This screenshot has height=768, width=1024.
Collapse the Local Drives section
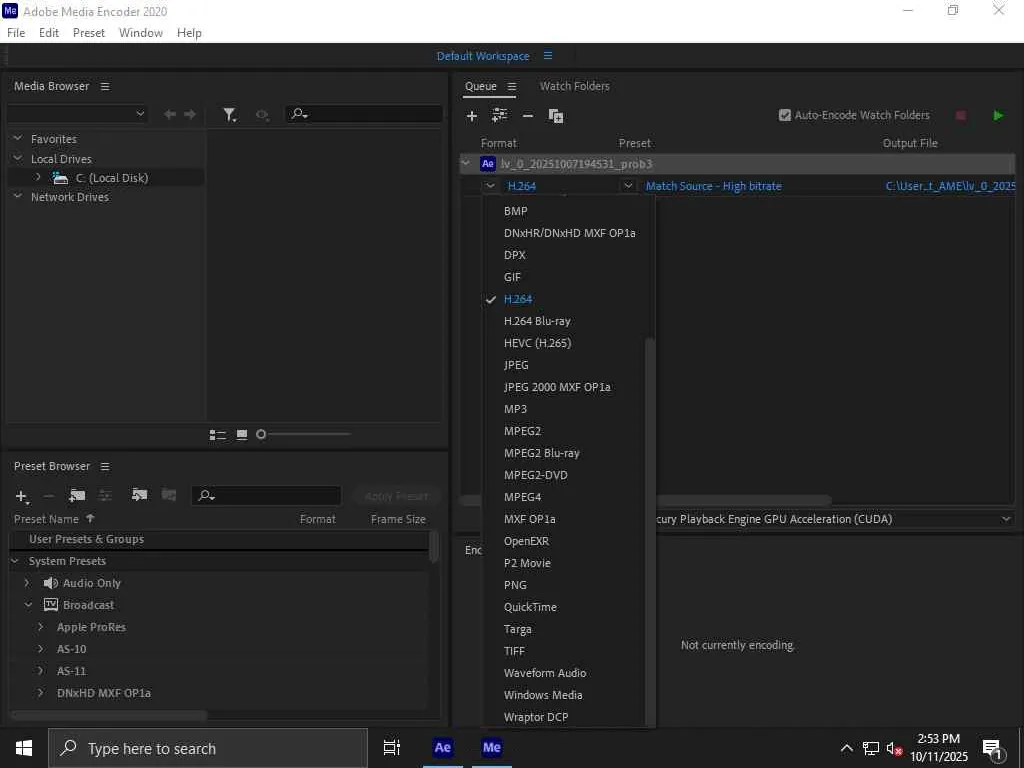click(x=18, y=159)
